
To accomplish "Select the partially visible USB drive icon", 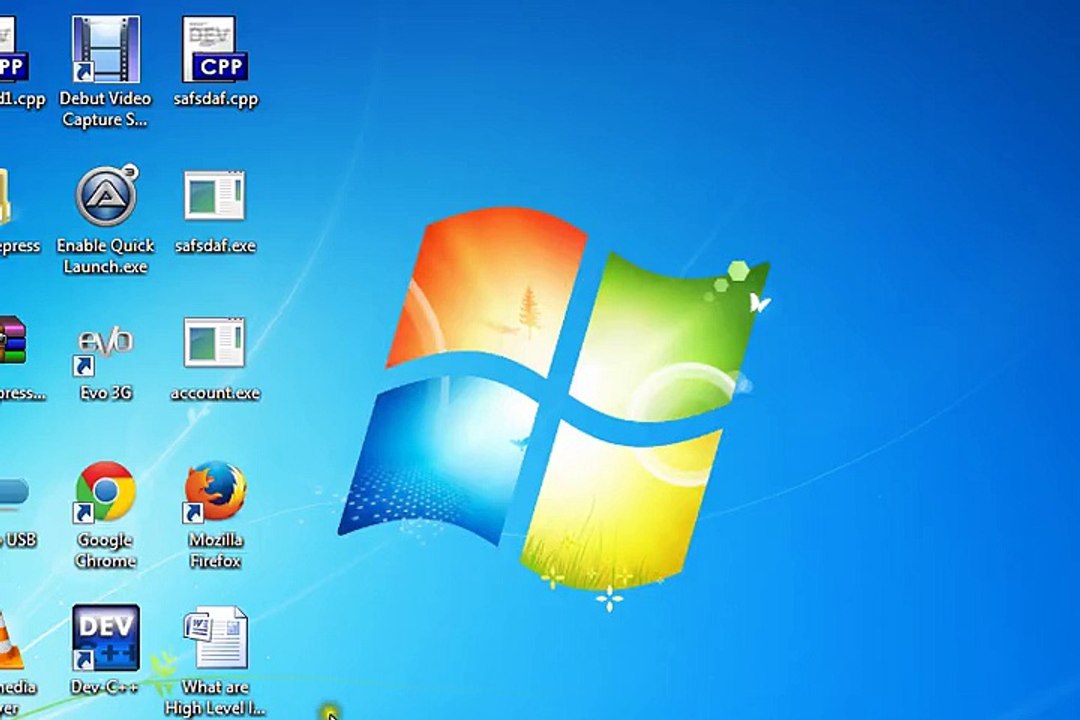I will (x=12, y=492).
